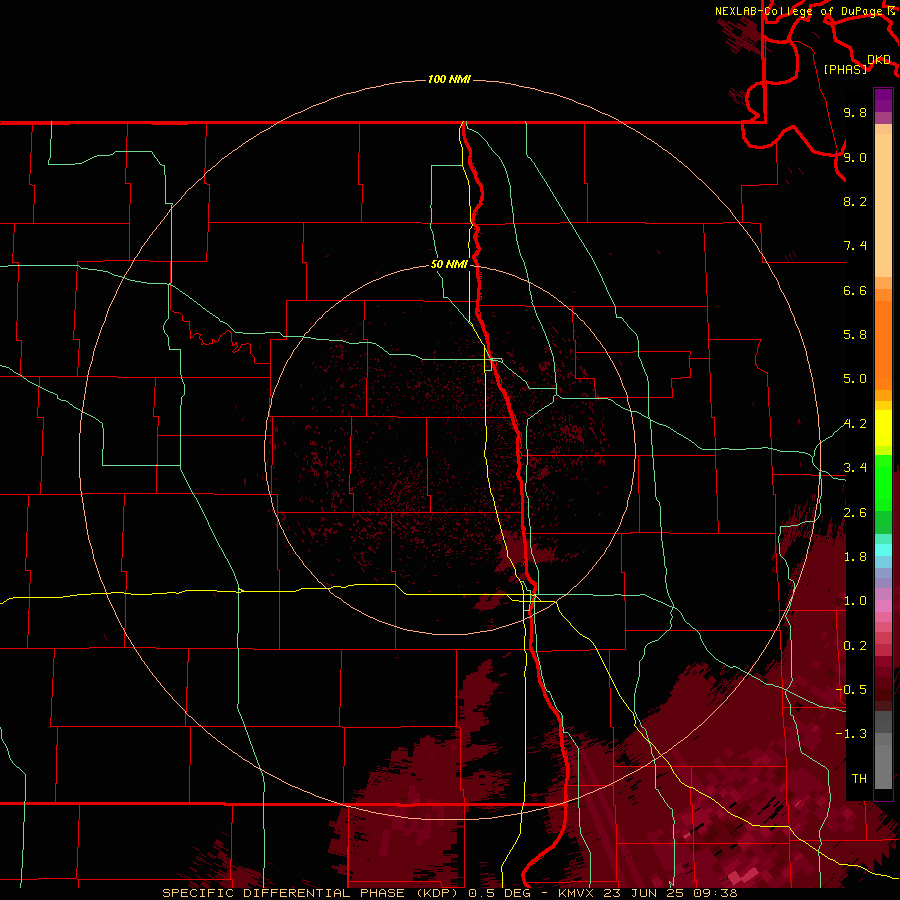Click the 100 NMI range ring label
This screenshot has height=900, width=900.
point(449,79)
